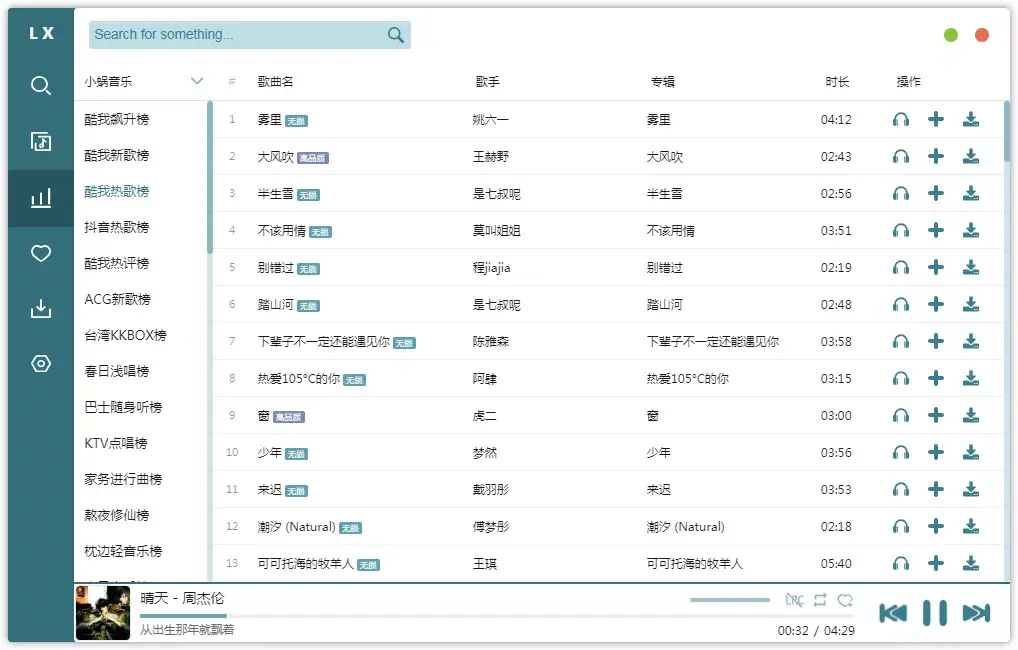The width and height of the screenshot is (1018, 650).
Task: Download 半生雪 song
Action: [971, 194]
